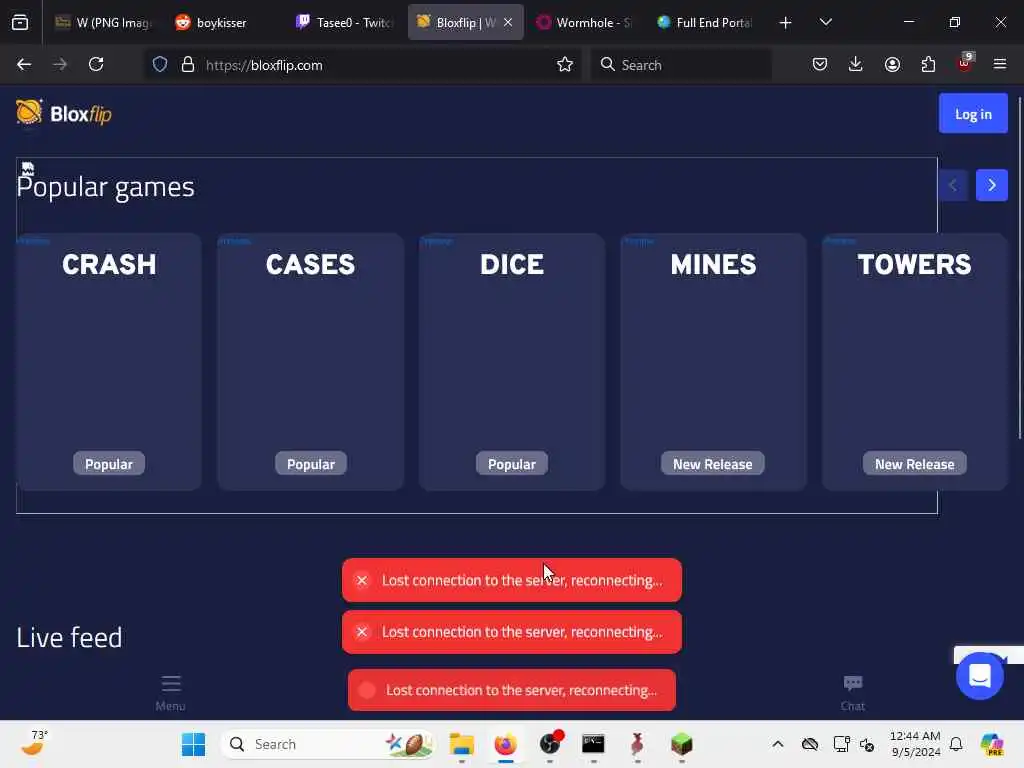This screenshot has width=1024, height=768.
Task: Open the CRASH game card
Action: [108, 361]
